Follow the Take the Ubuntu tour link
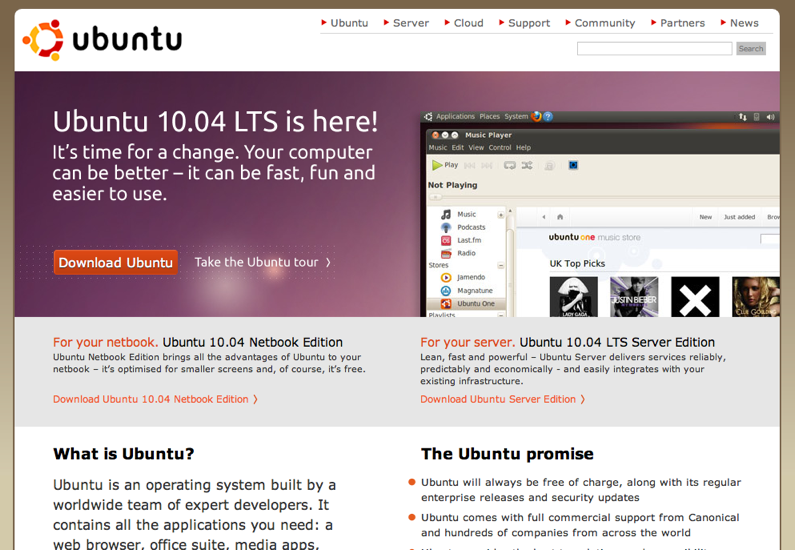 click(x=263, y=262)
